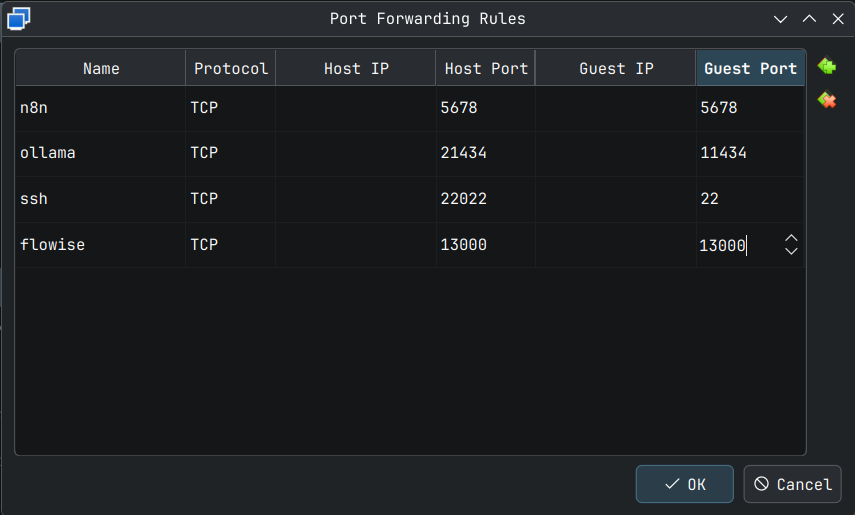Click the Host IP column header
The height and width of the screenshot is (515, 855).
355,68
